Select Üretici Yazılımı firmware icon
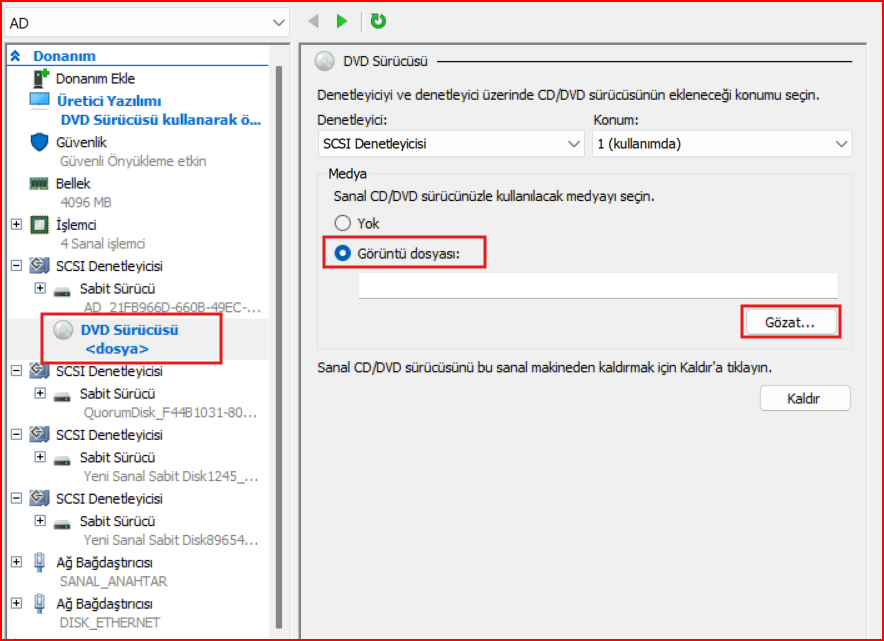 click(x=39, y=101)
